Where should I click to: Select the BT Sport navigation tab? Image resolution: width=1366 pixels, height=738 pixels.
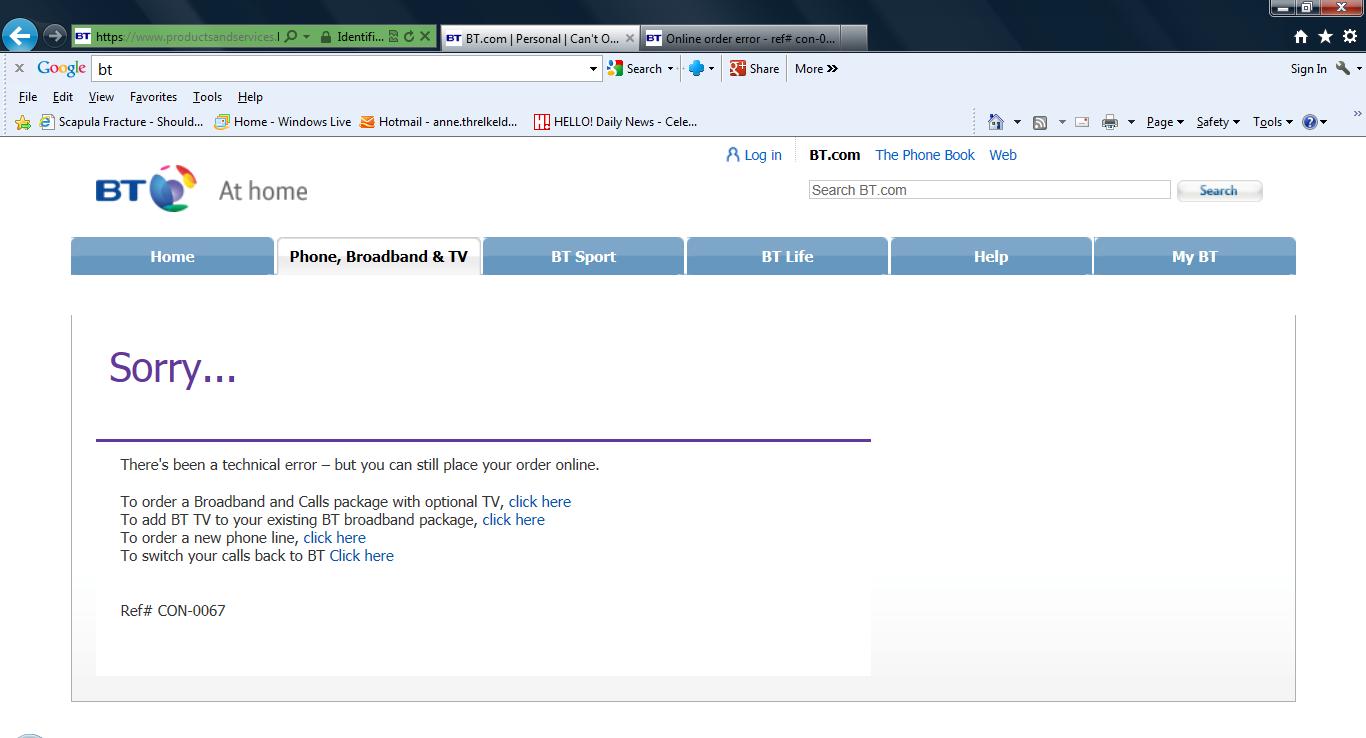[583, 256]
